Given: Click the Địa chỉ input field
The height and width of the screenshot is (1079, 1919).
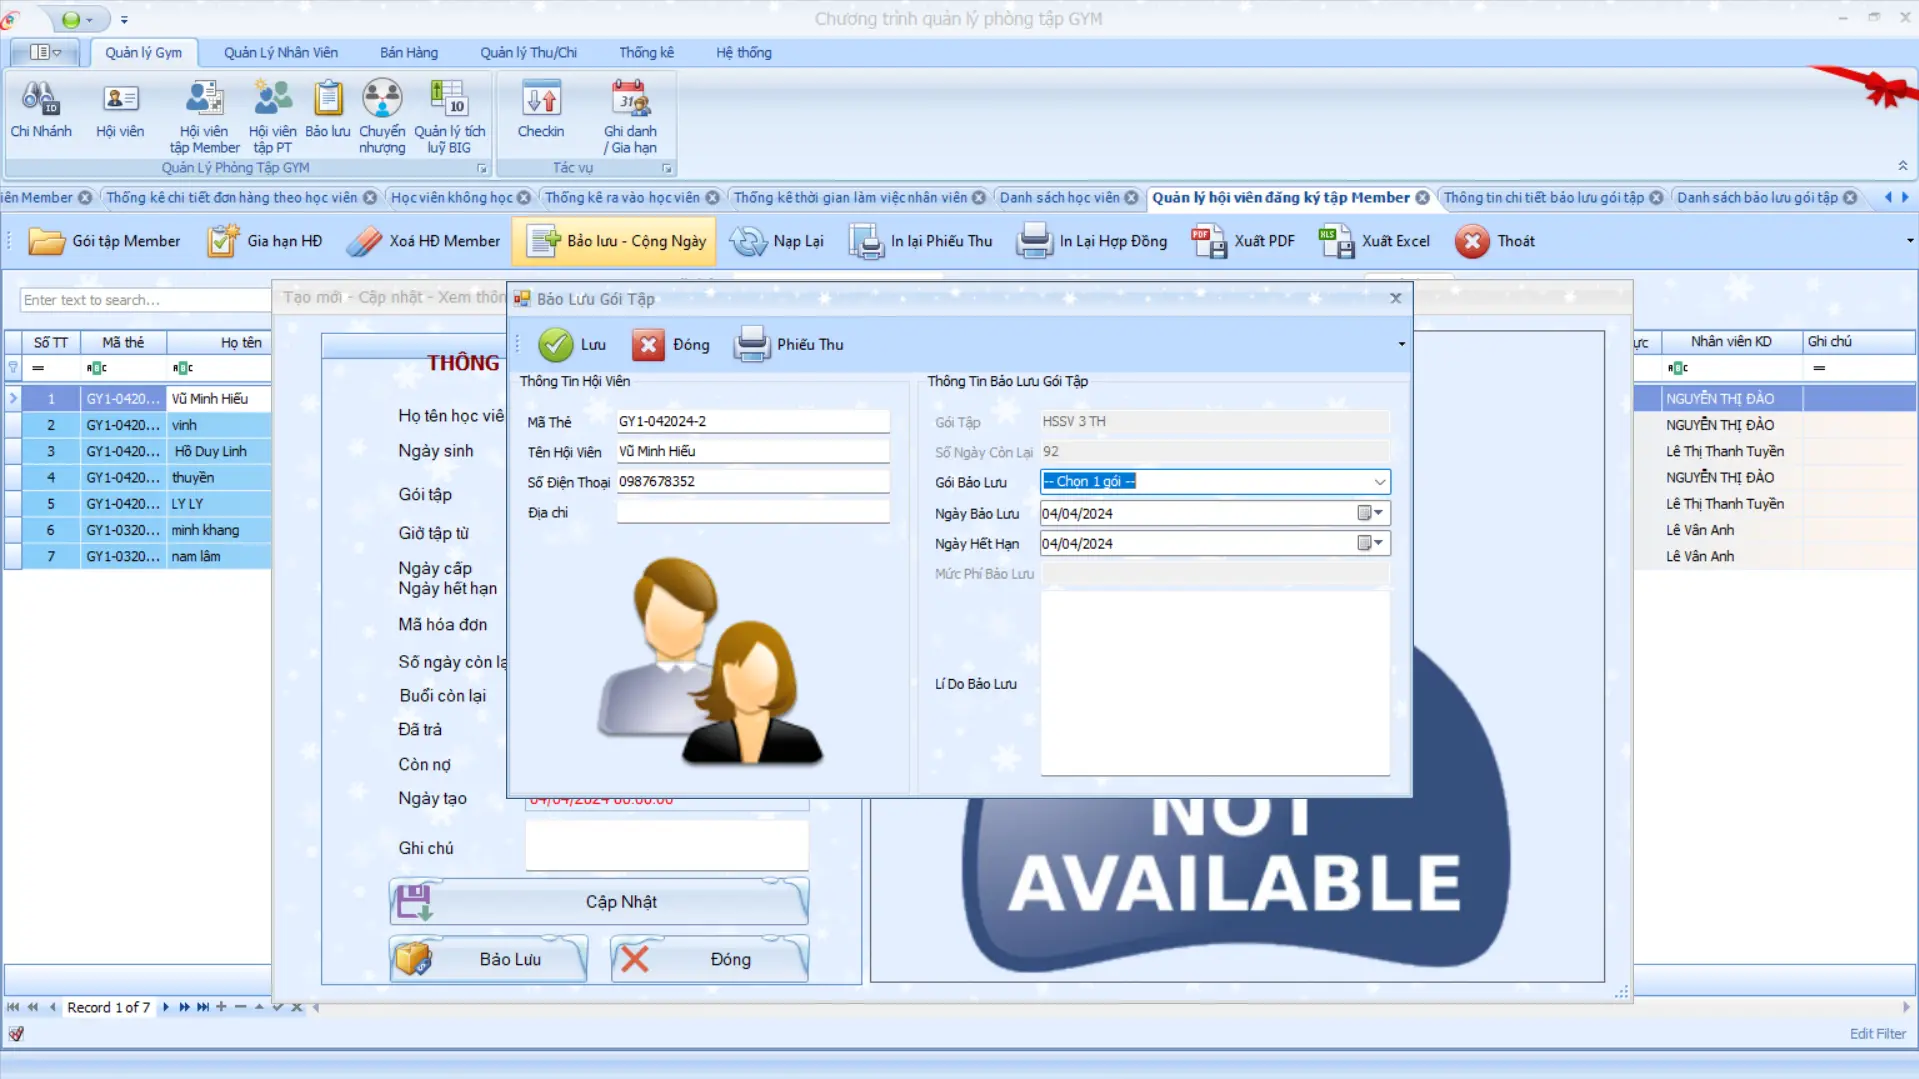Looking at the screenshot, I should tap(752, 512).
